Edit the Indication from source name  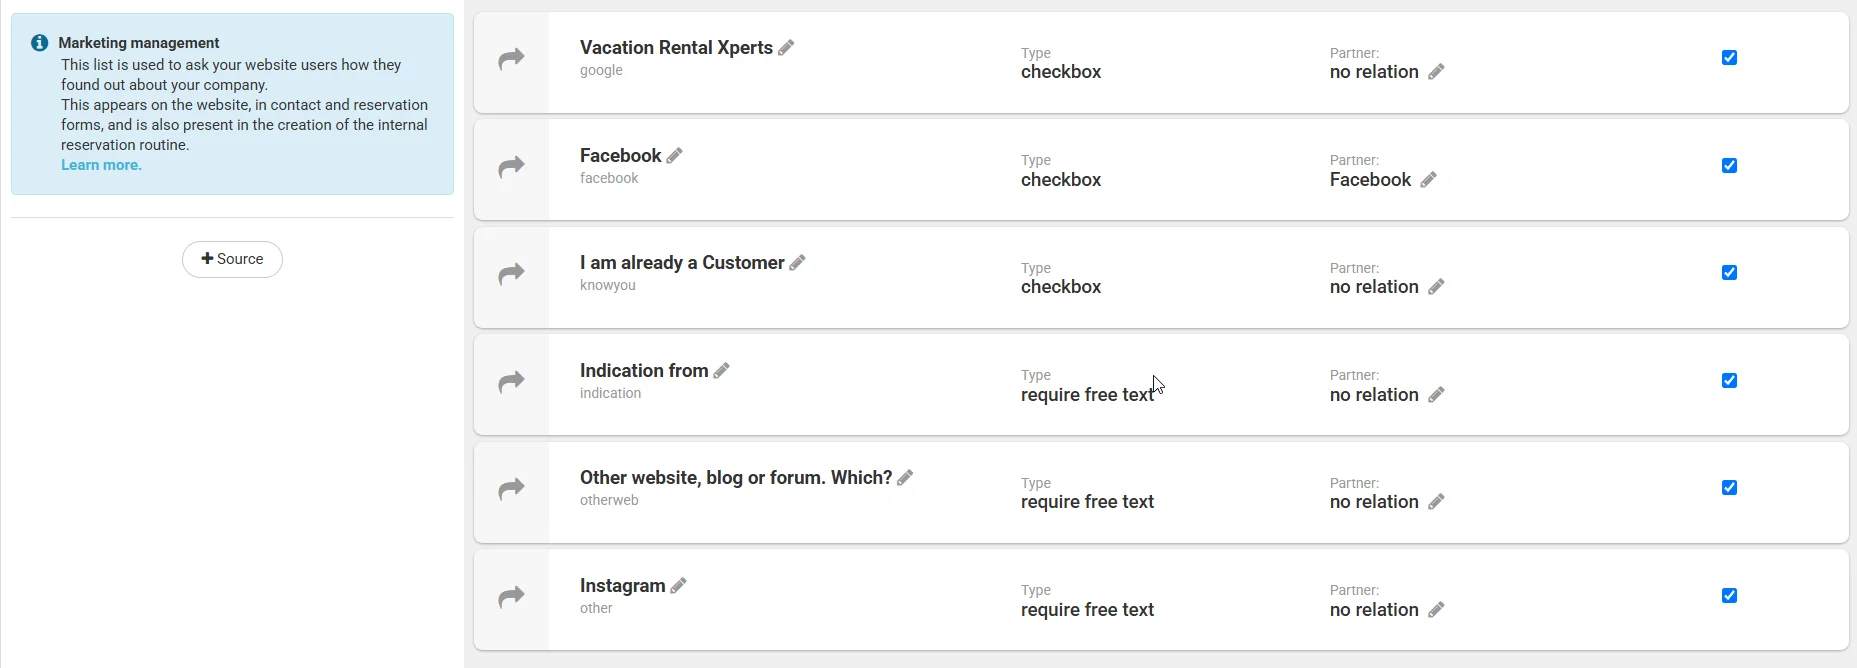click(x=721, y=371)
